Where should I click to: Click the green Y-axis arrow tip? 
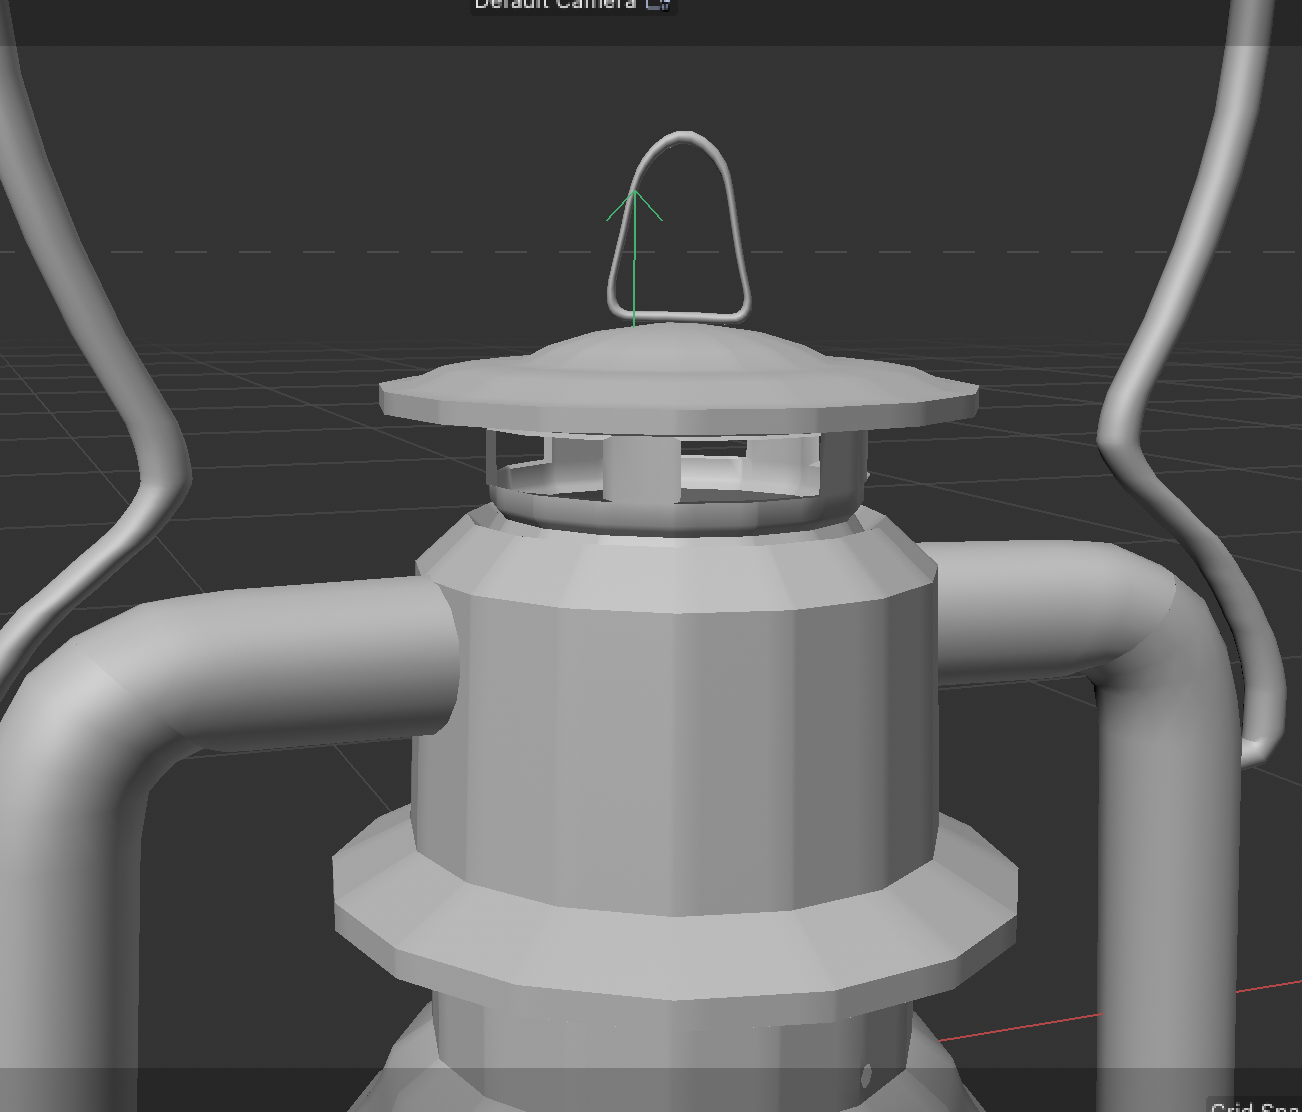coord(635,192)
